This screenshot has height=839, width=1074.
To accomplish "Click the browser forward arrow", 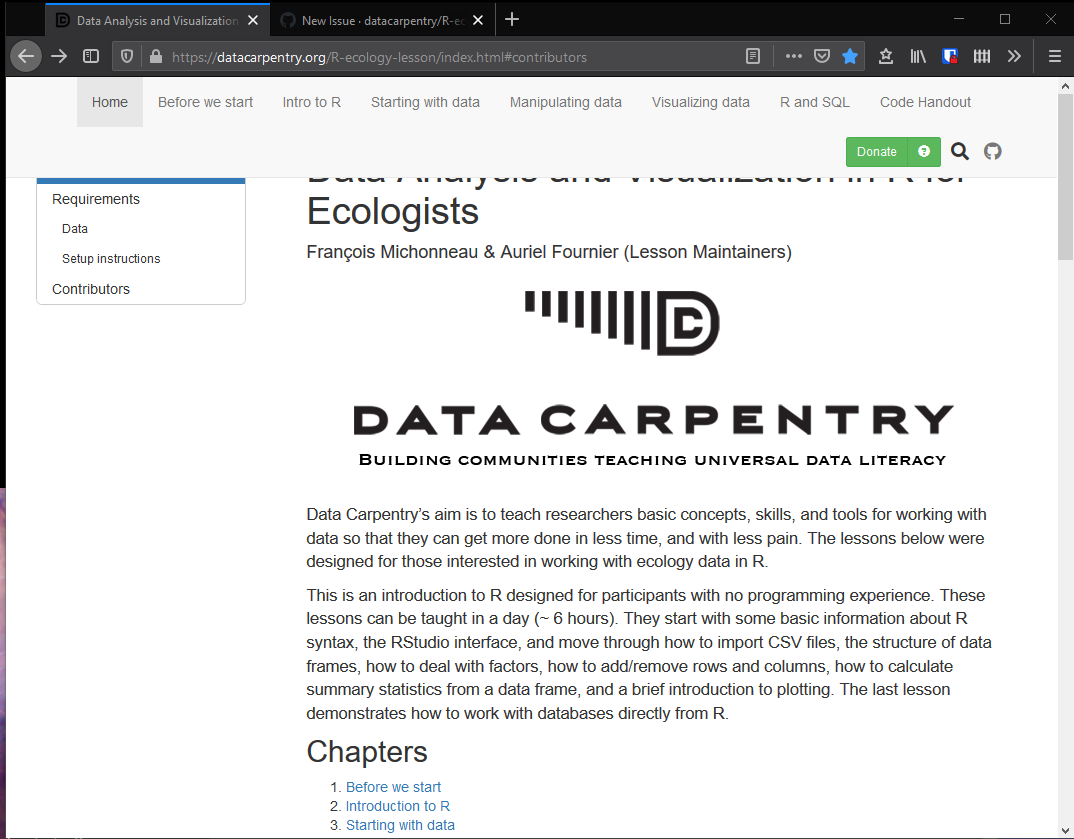I will click(x=60, y=56).
